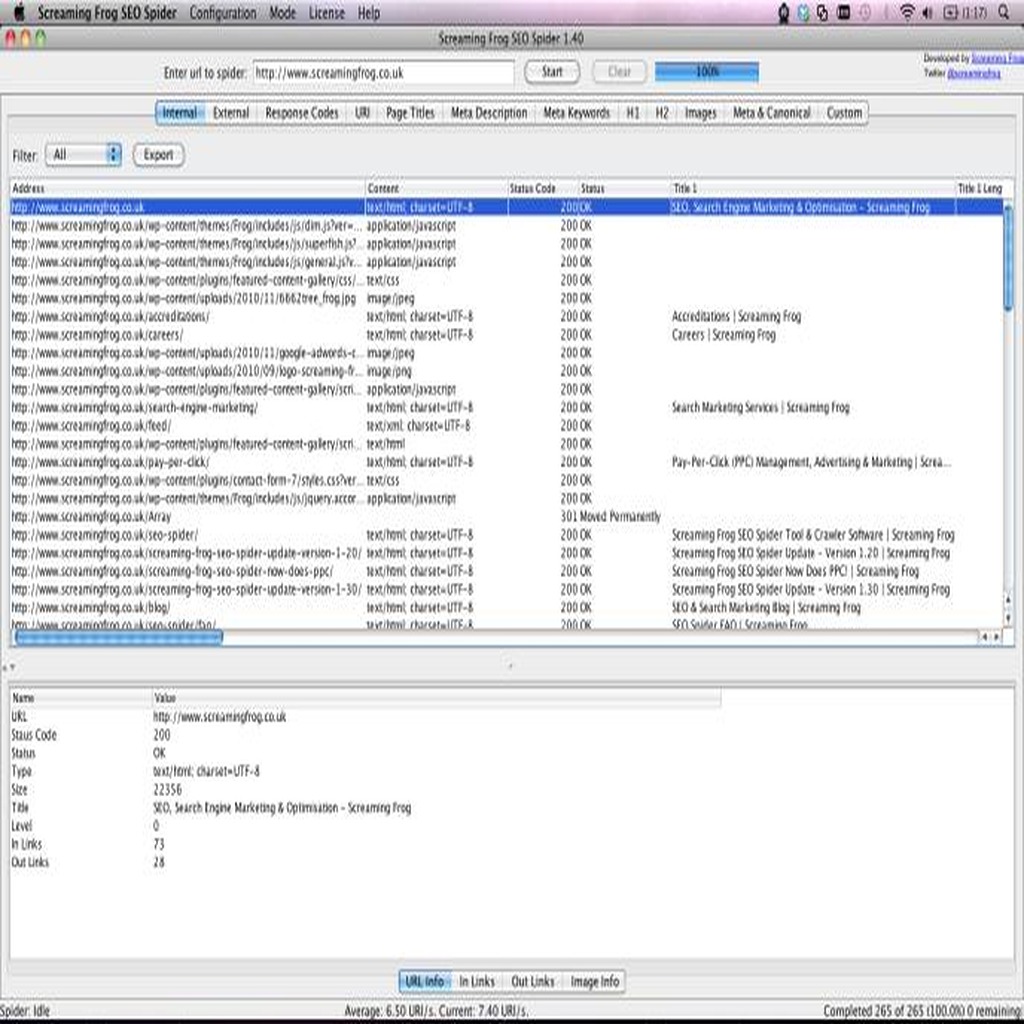Click the Start button

[552, 72]
